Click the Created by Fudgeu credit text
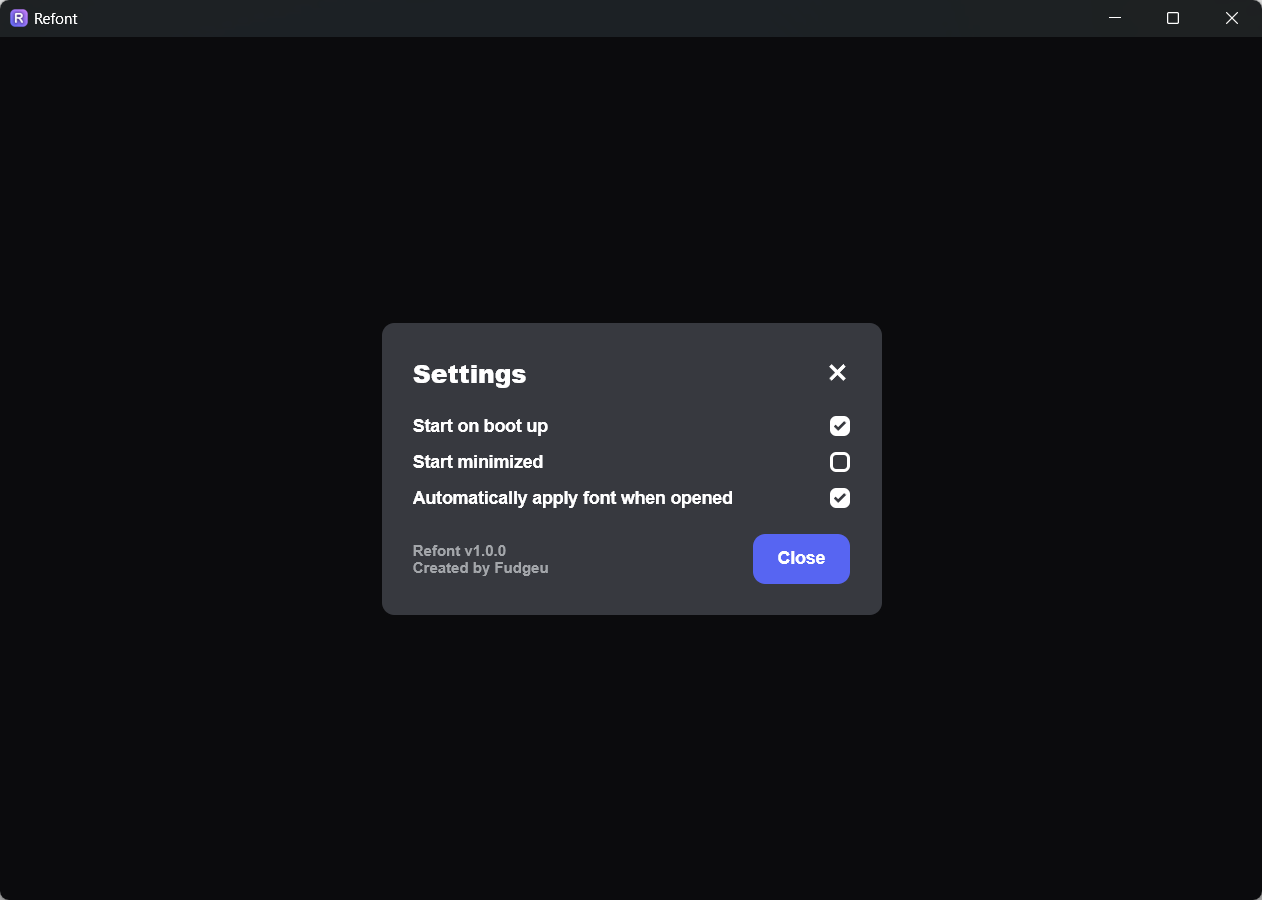Viewport: 1262px width, 900px height. coord(481,567)
